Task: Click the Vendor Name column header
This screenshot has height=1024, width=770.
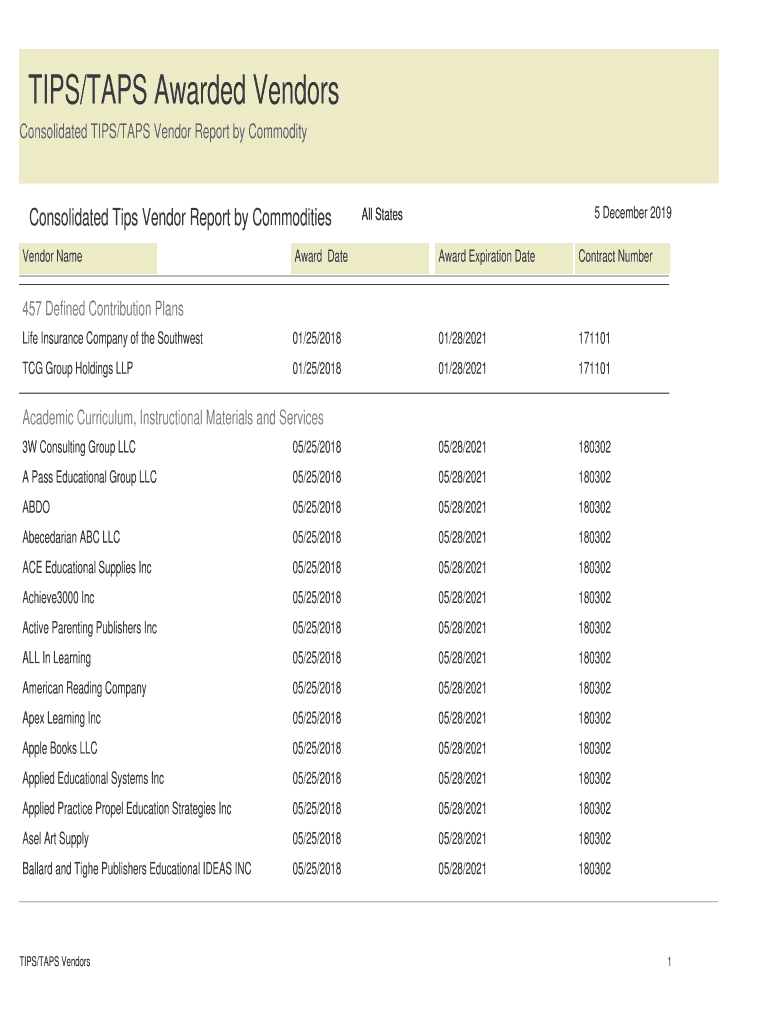Action: [53, 257]
